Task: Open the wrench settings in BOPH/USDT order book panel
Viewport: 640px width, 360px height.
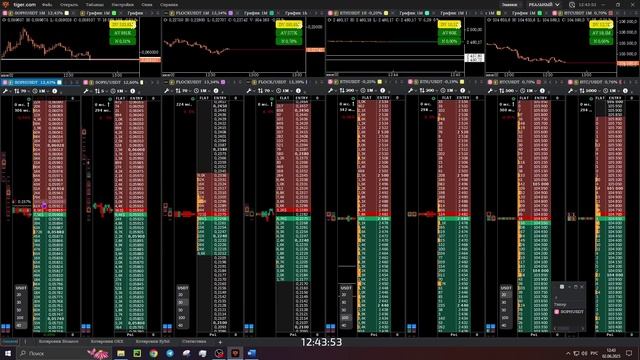Action: coord(86,91)
